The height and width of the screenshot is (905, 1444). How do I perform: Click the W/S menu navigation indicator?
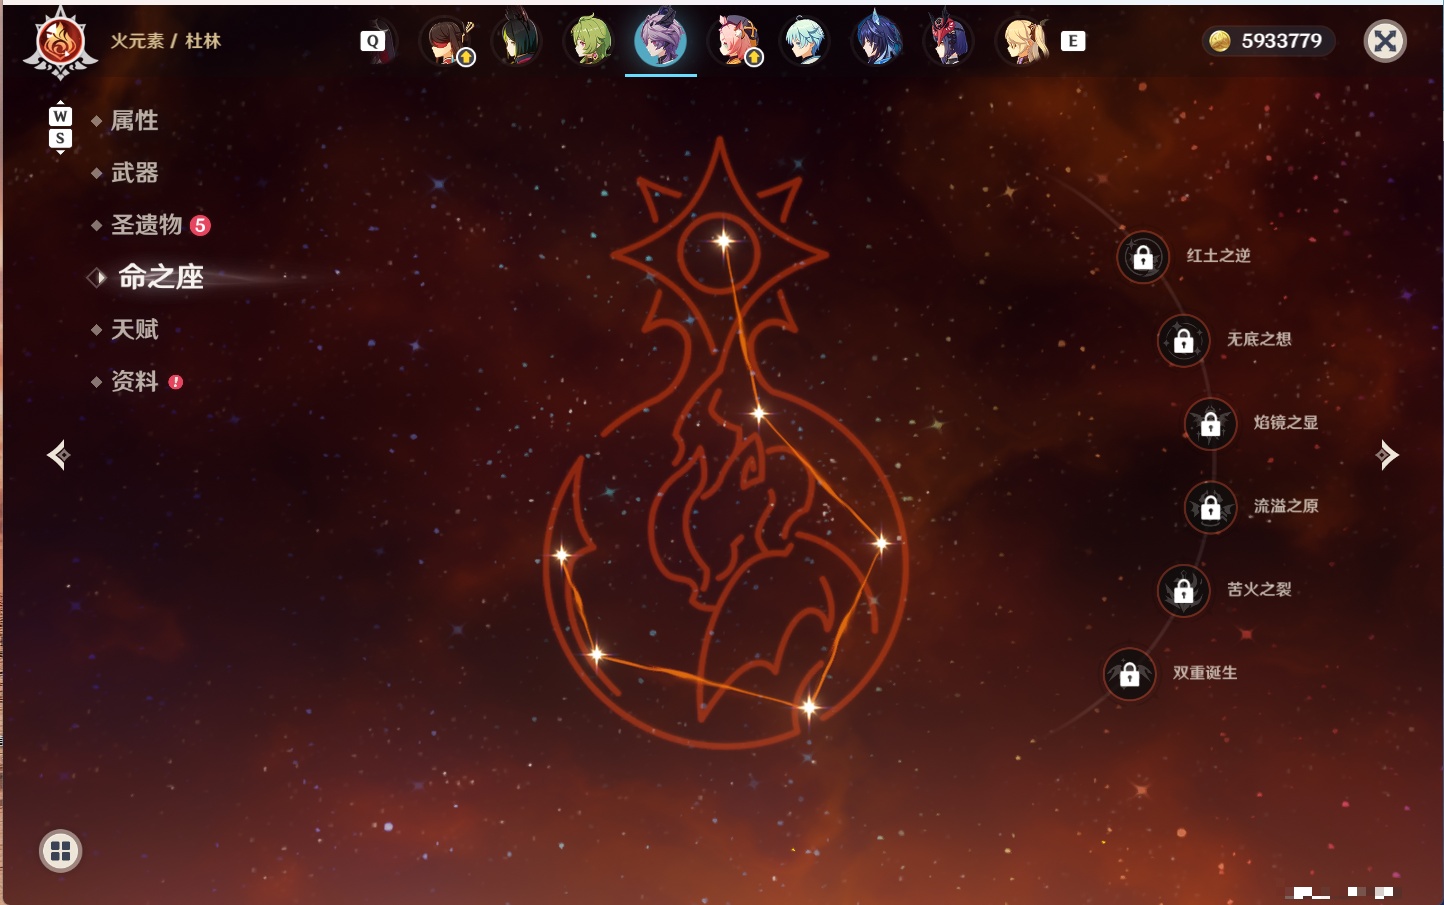60,127
